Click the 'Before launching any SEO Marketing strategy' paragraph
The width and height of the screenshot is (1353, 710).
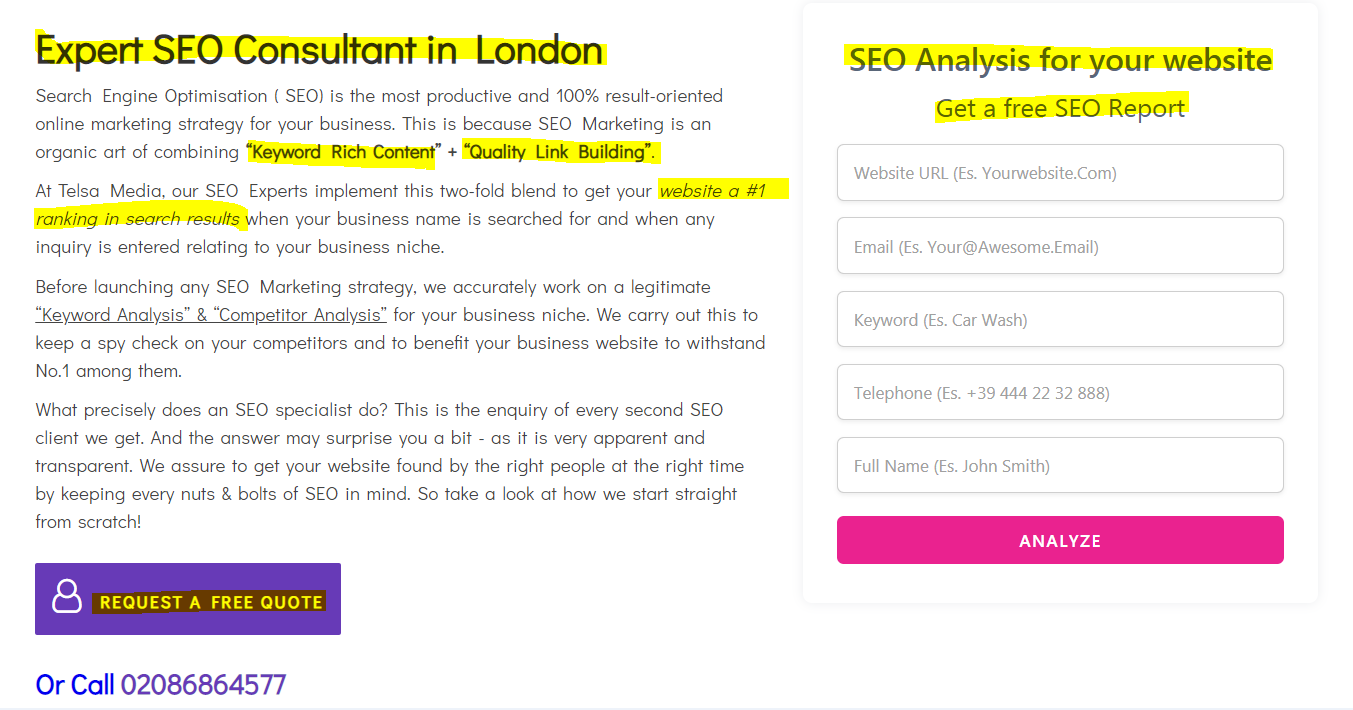pyautogui.click(x=400, y=329)
